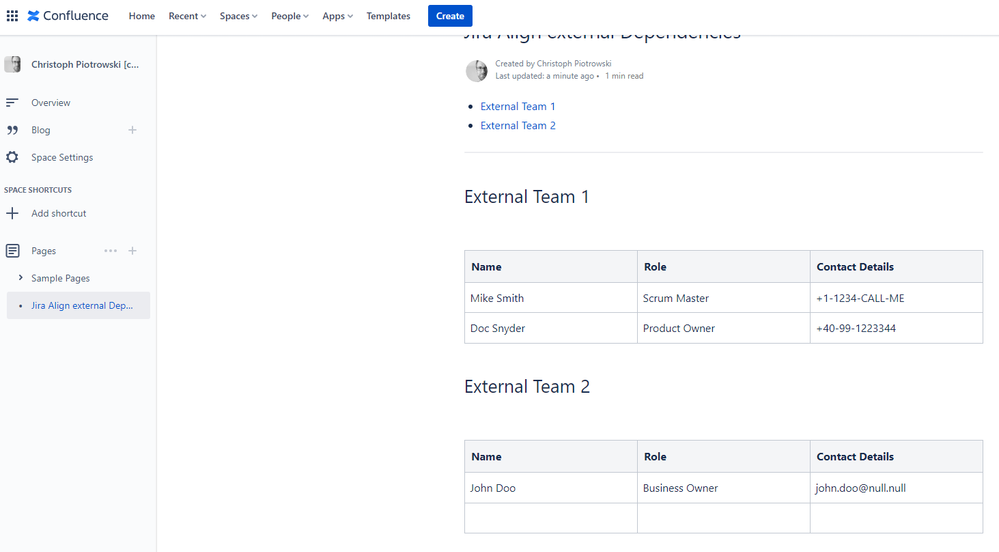Image resolution: width=999 pixels, height=552 pixels.
Task: Open Space Settings
Action: tap(62, 157)
